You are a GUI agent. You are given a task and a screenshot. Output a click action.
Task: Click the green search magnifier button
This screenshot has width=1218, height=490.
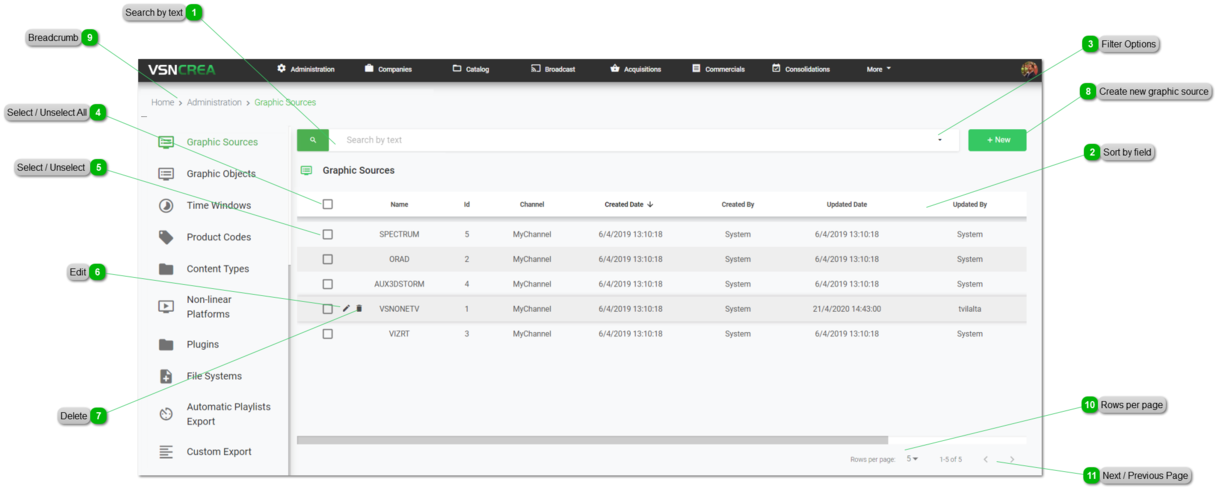(313, 140)
